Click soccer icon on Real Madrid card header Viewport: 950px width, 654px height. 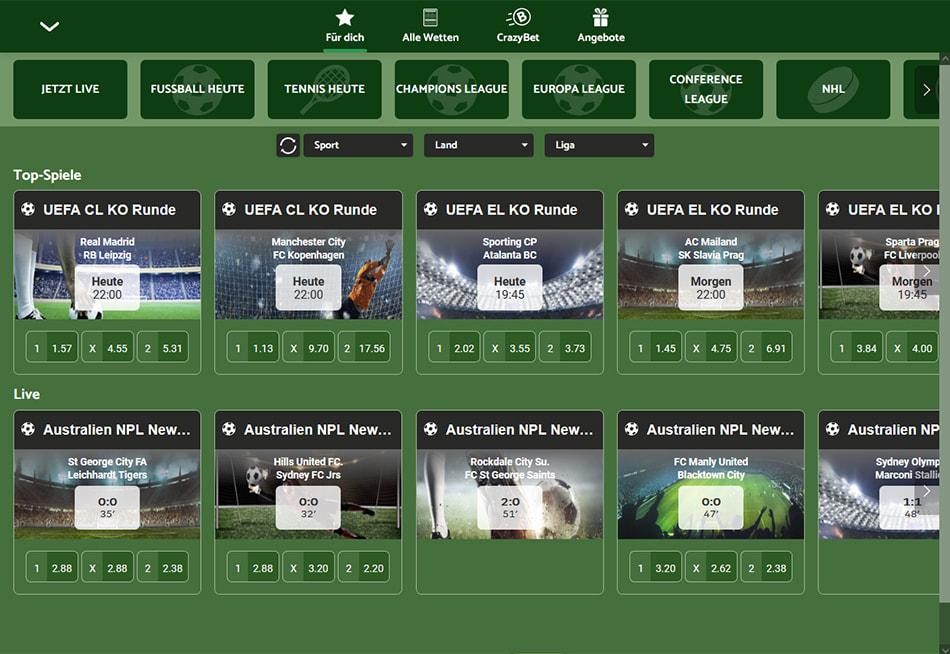pos(28,210)
